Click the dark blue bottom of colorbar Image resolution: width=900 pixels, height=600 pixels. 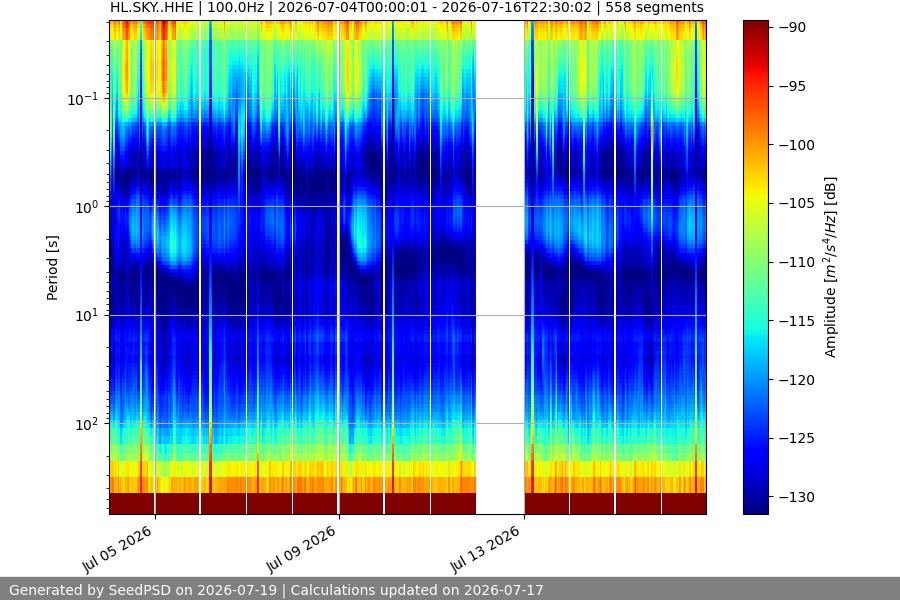(755, 504)
